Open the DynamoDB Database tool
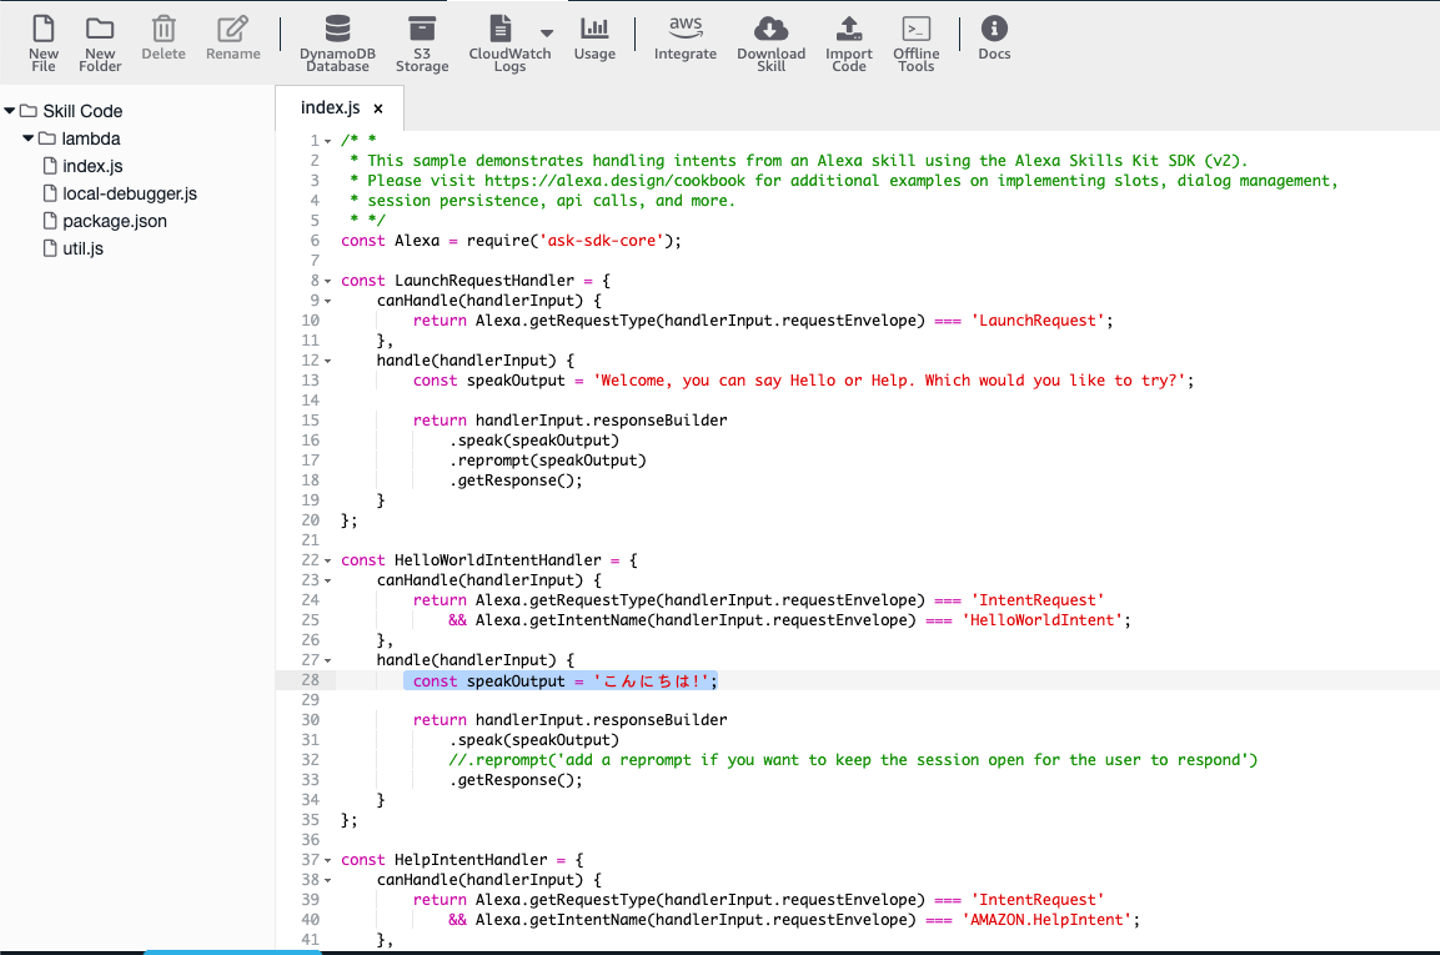Screen dimensions: 1440x955 point(338,29)
